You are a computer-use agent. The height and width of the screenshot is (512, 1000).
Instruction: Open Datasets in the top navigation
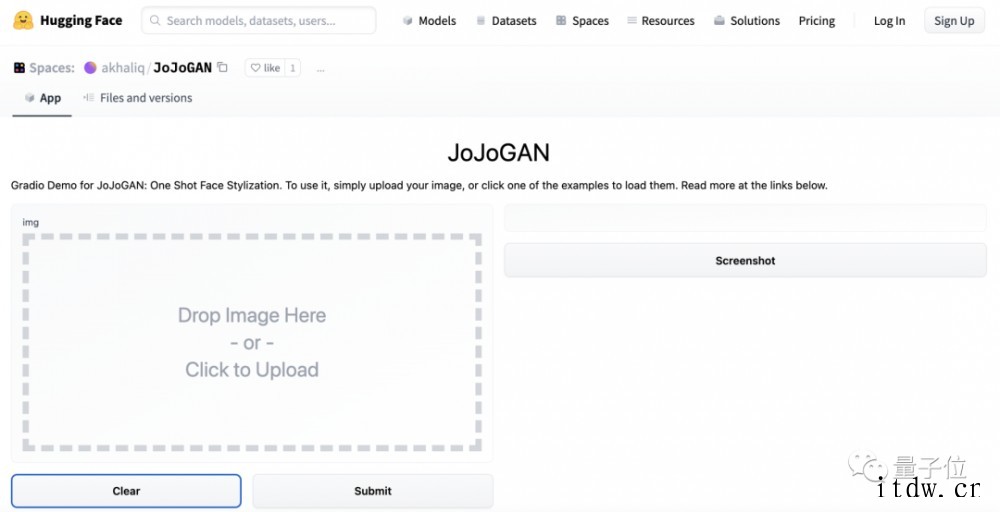pyautogui.click(x=506, y=20)
